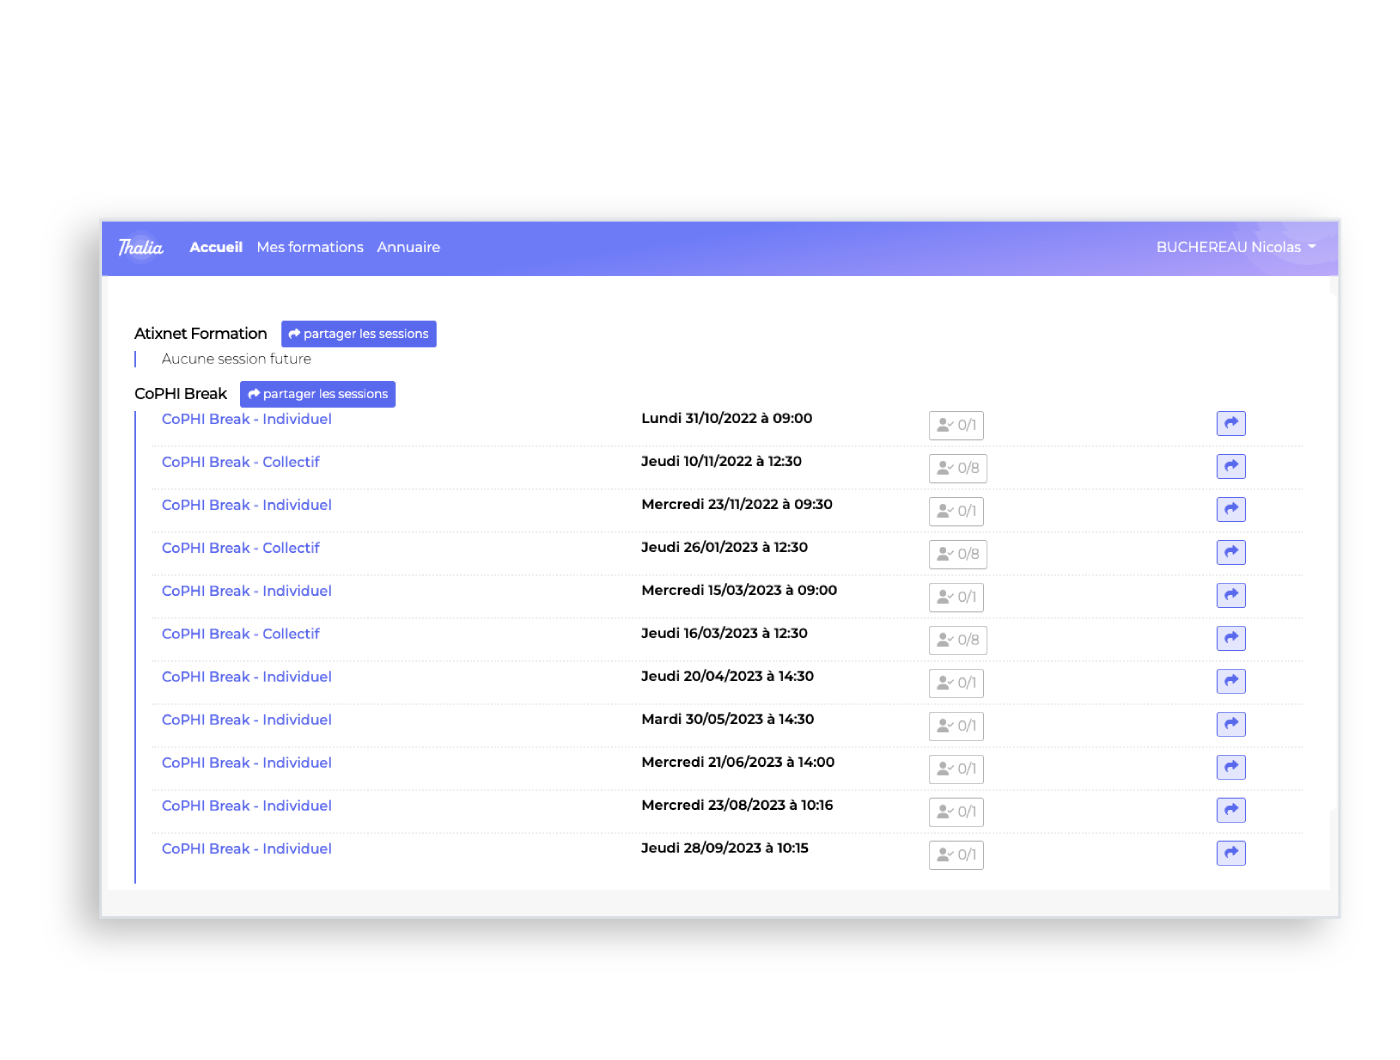Image resolution: width=1400 pixels, height=1060 pixels.
Task: Go to Mes formations
Action: 310,247
